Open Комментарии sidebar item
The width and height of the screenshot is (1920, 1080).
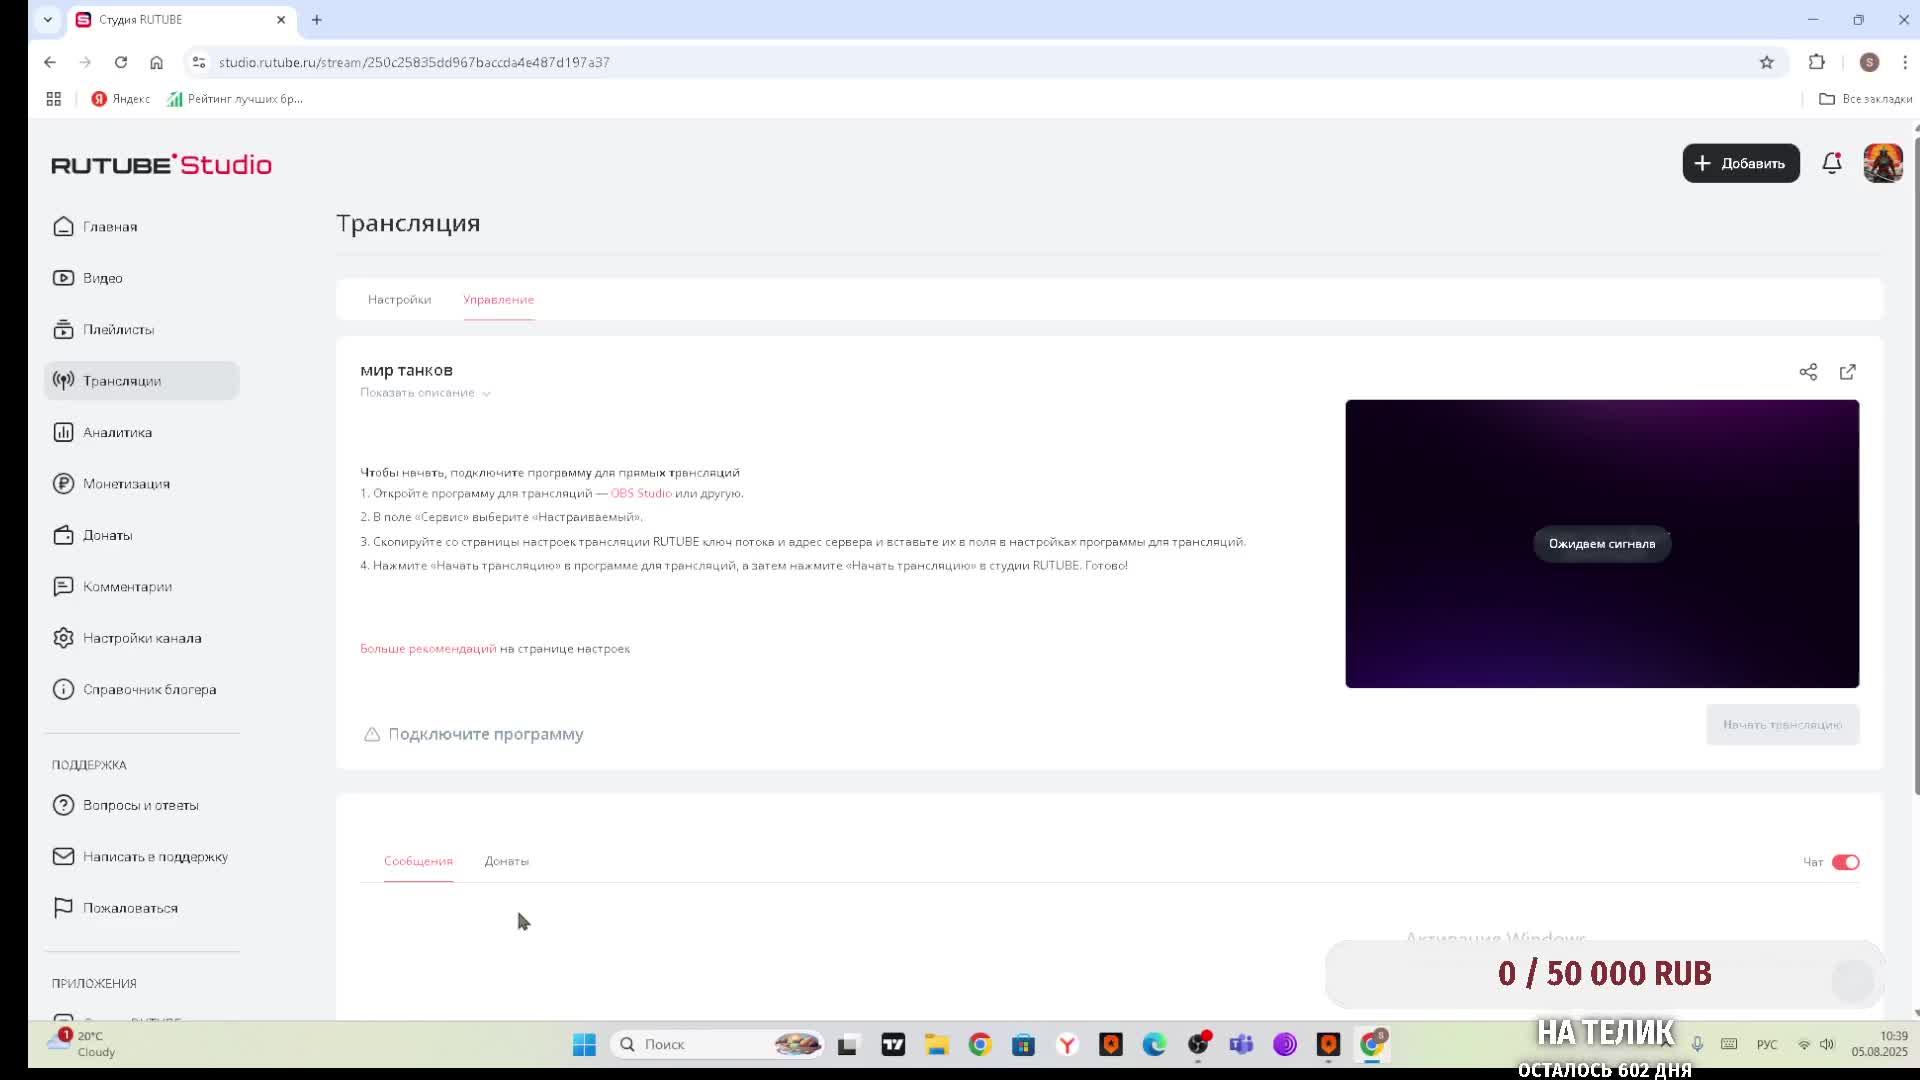click(x=127, y=587)
